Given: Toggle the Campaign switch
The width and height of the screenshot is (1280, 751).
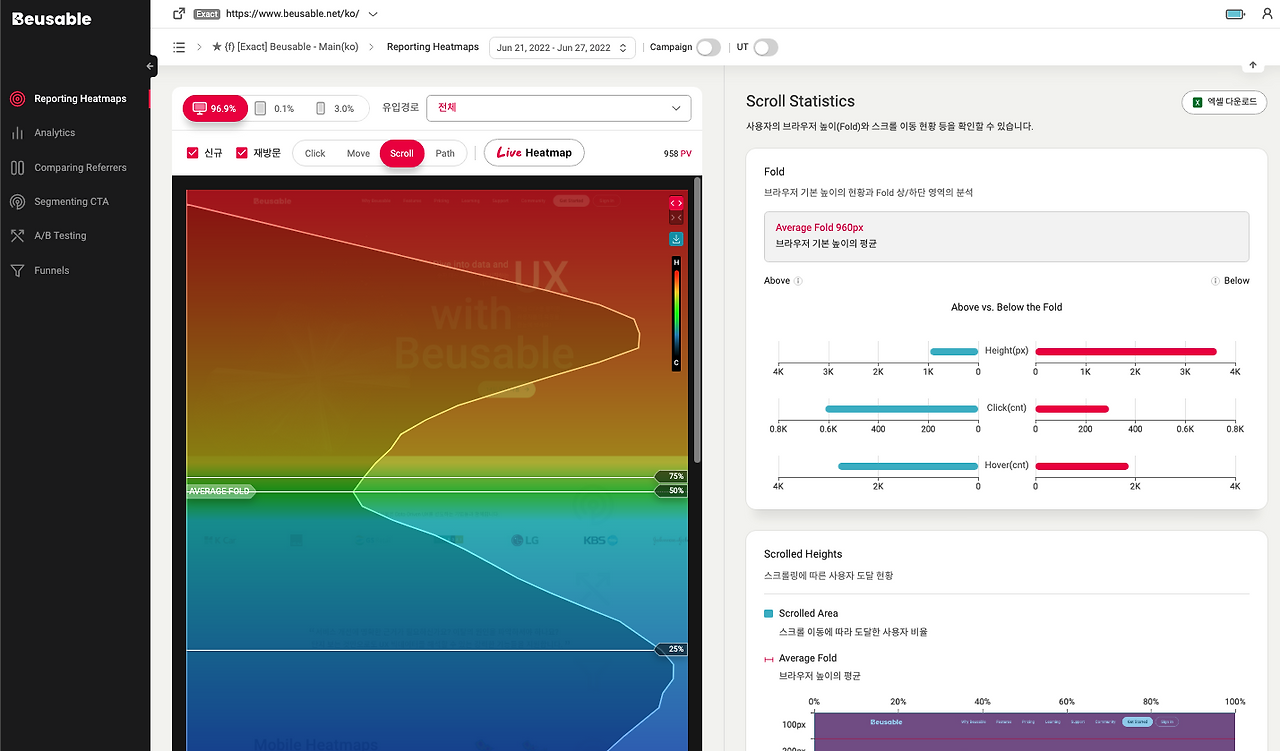Looking at the screenshot, I should (x=708, y=47).
